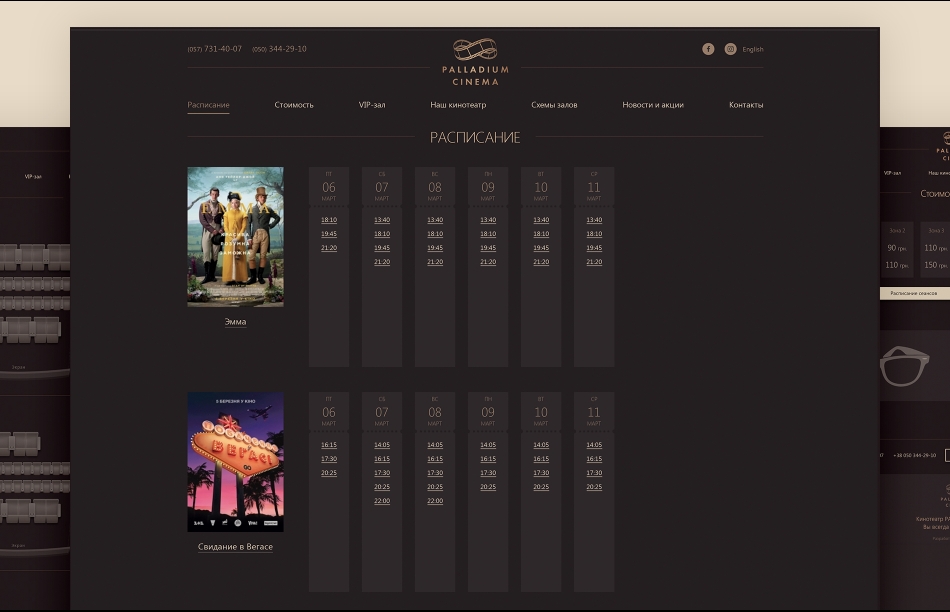Click the 10 Март date header for Вегасе
950x612 pixels.
tap(541, 411)
